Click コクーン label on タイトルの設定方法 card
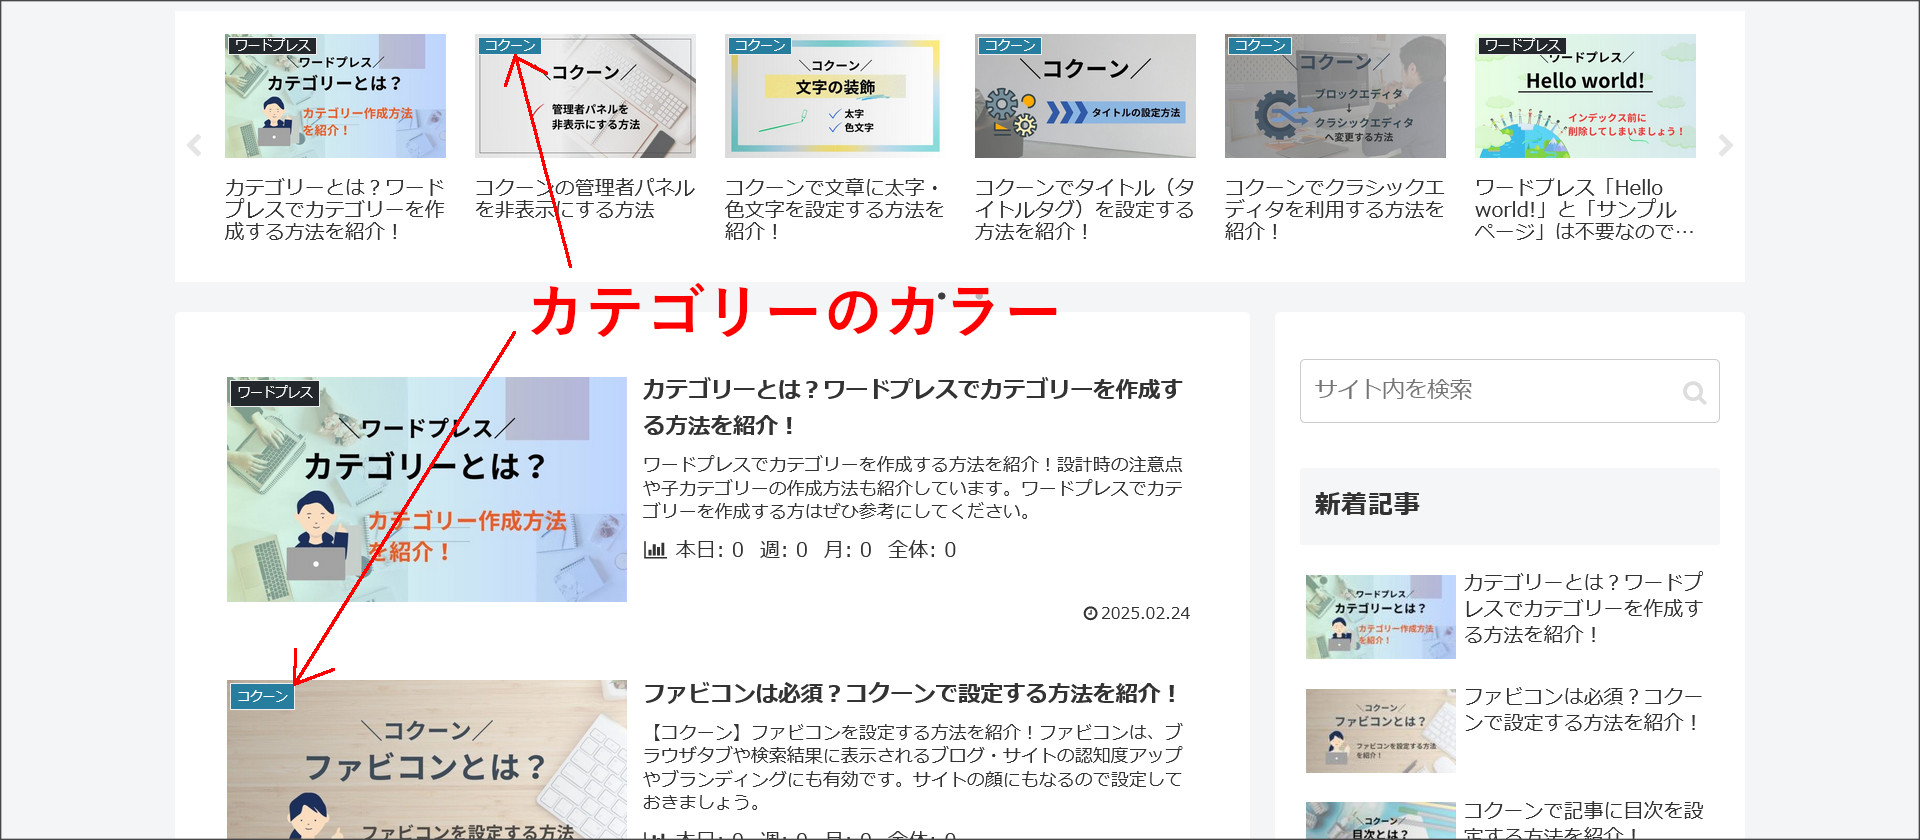 coord(1010,45)
